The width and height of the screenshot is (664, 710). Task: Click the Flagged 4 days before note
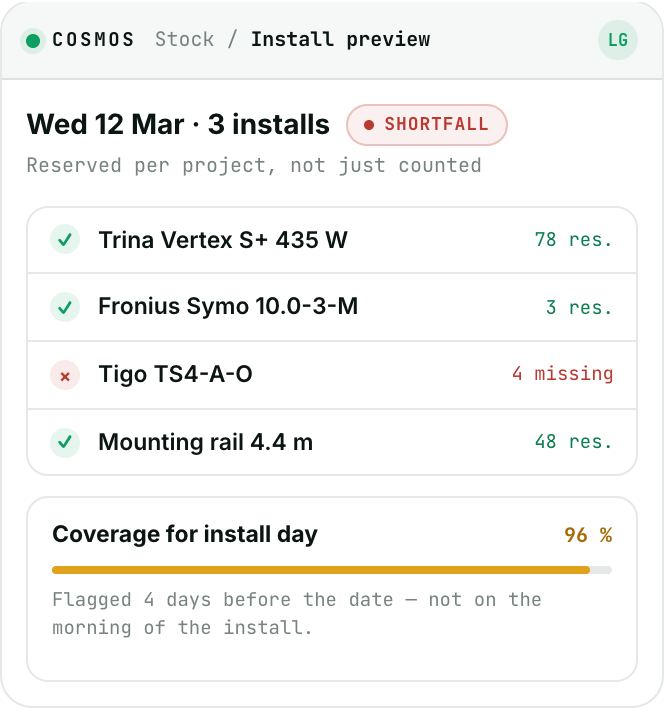pyautogui.click(x=297, y=614)
